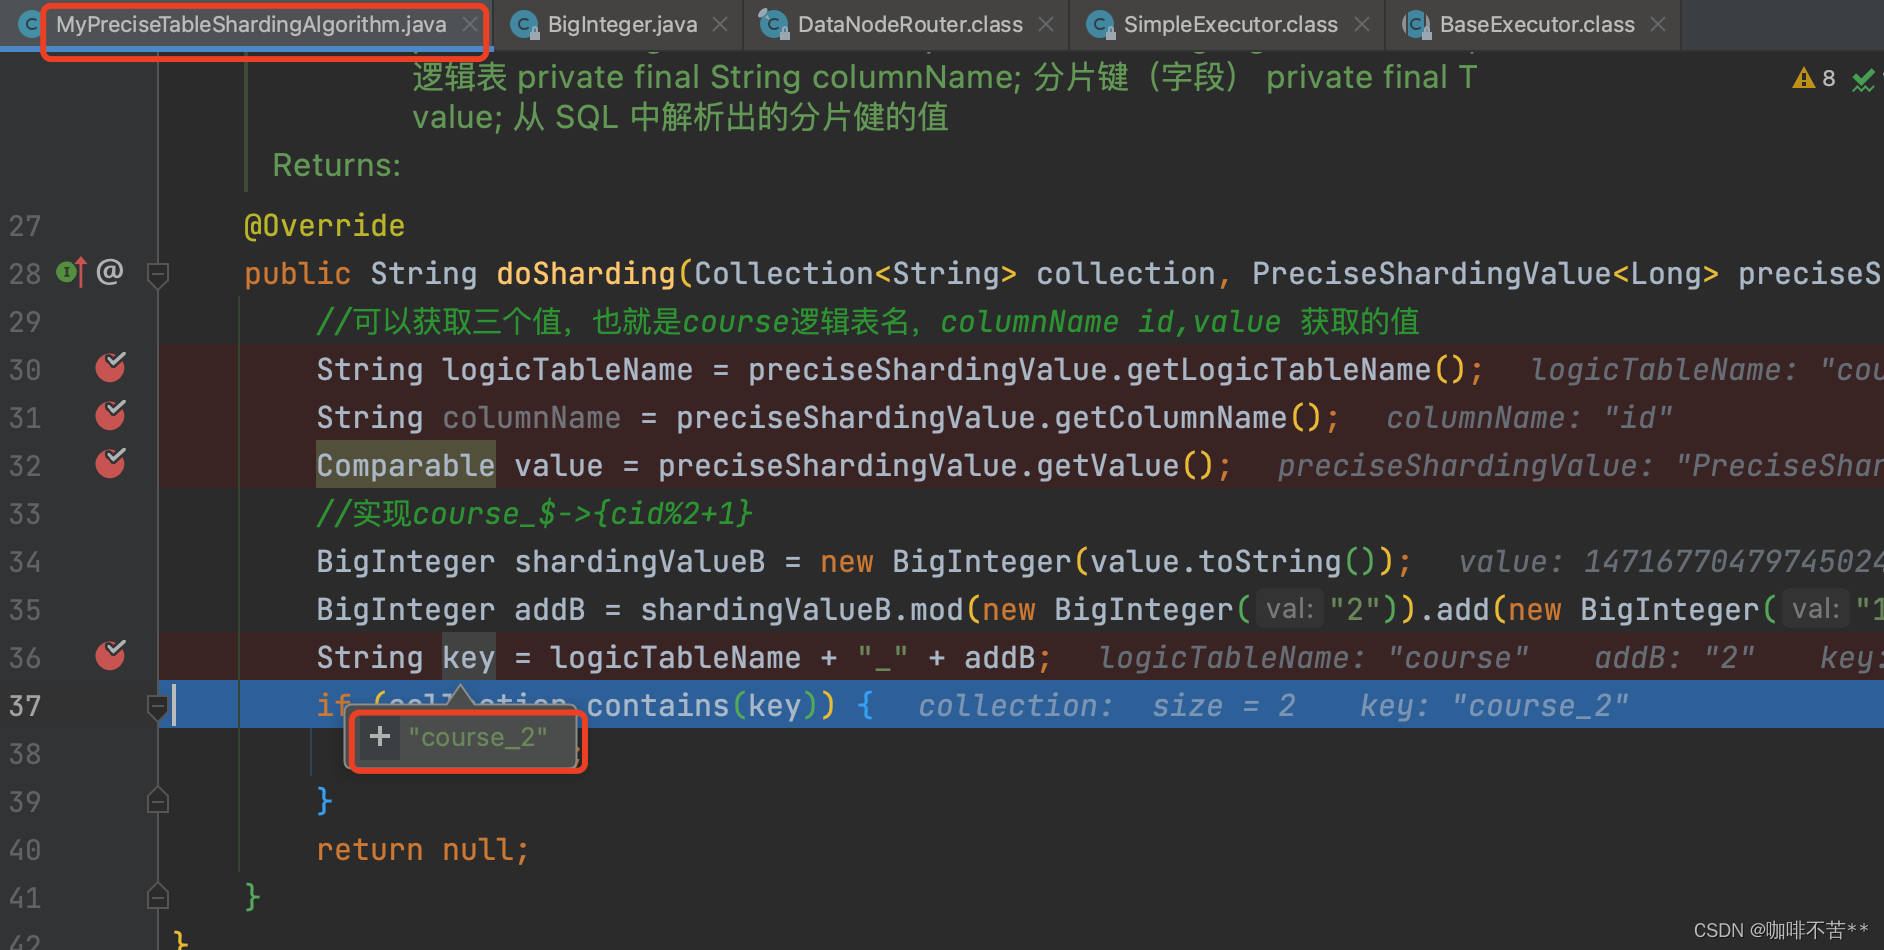Click the @ annotation gutter icon on line 28
The width and height of the screenshot is (1884, 950).
click(110, 270)
